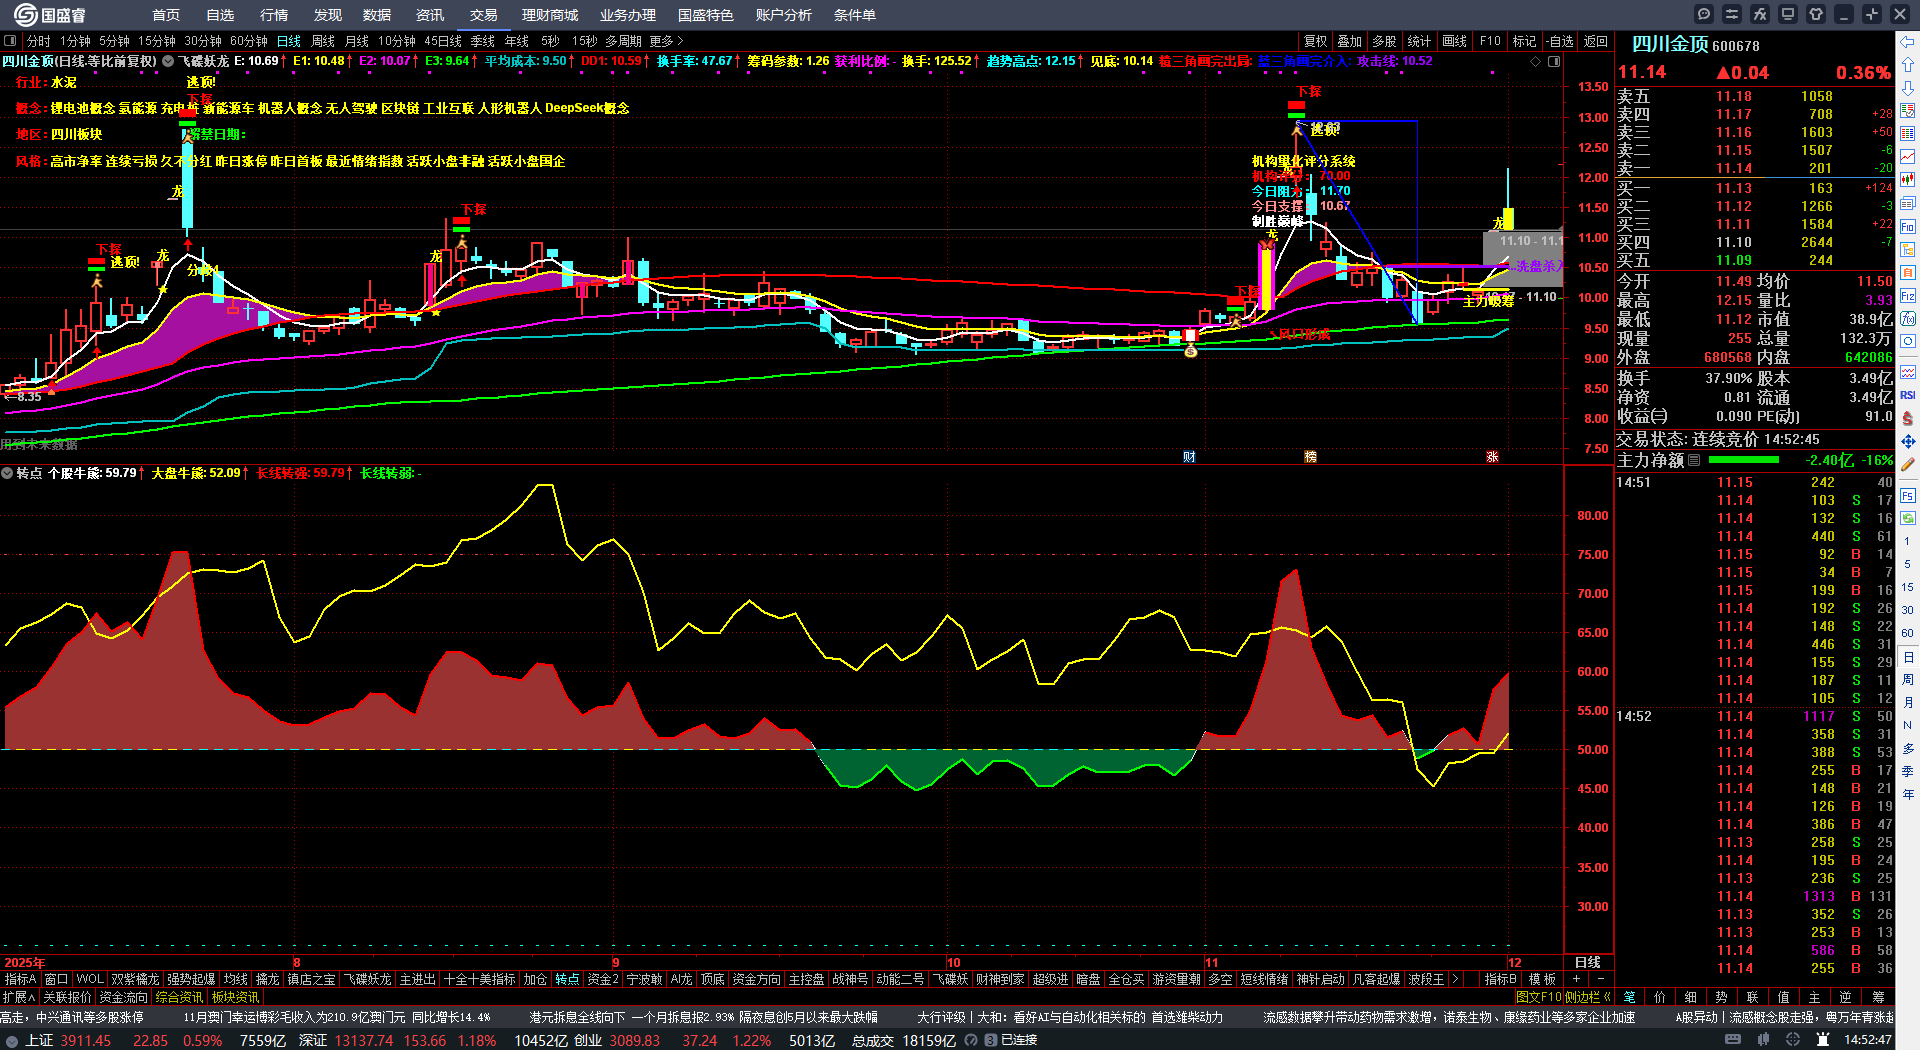Screen dimensions: 1920x1050
Task: Click the green 主力净额 progress bar
Action: pyautogui.click(x=1744, y=460)
